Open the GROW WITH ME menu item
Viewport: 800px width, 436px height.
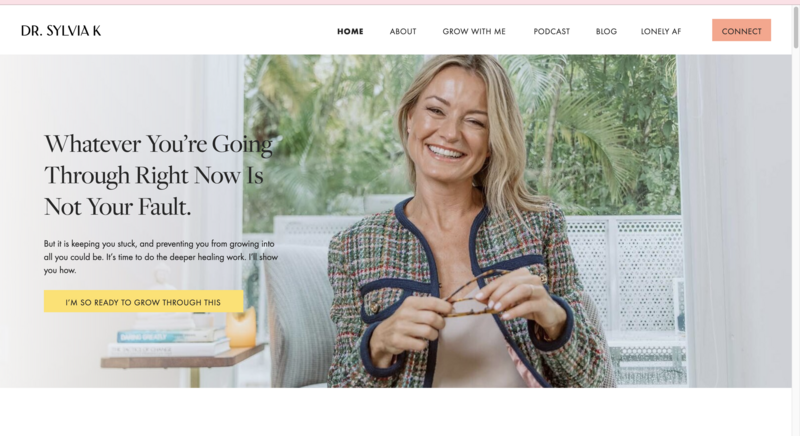pos(474,31)
